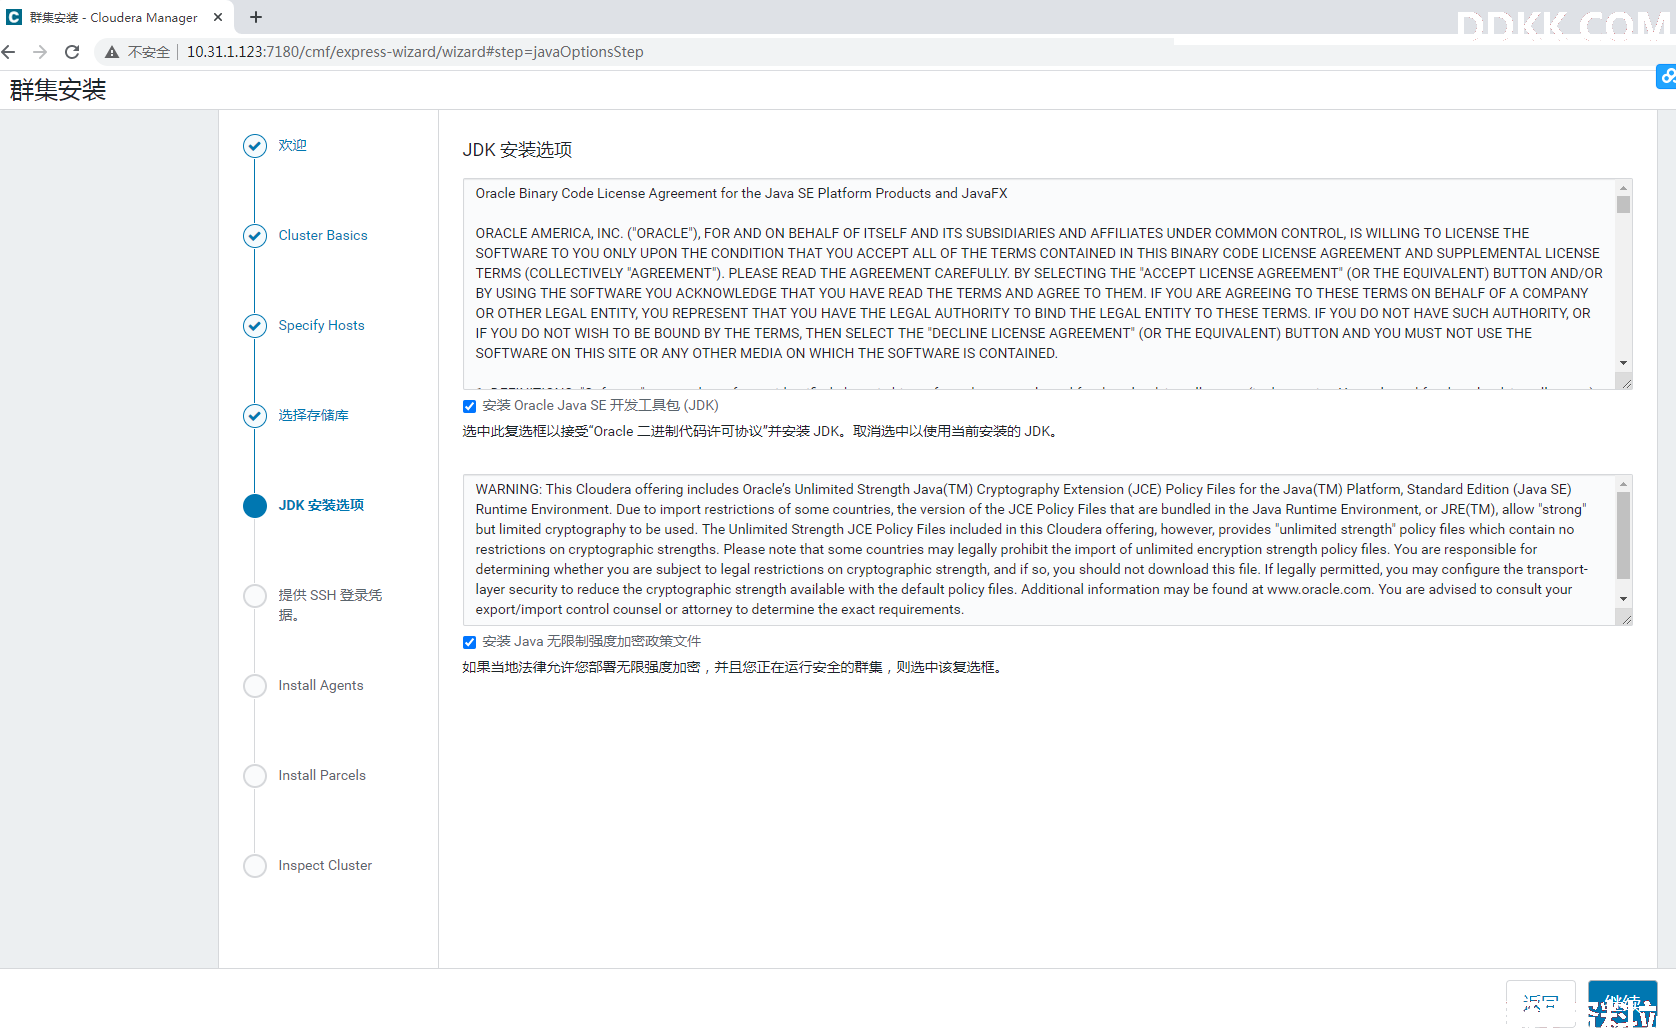Click inside the Oracle license agreement text
This screenshot has height=1035, width=1676.
click(1040, 284)
